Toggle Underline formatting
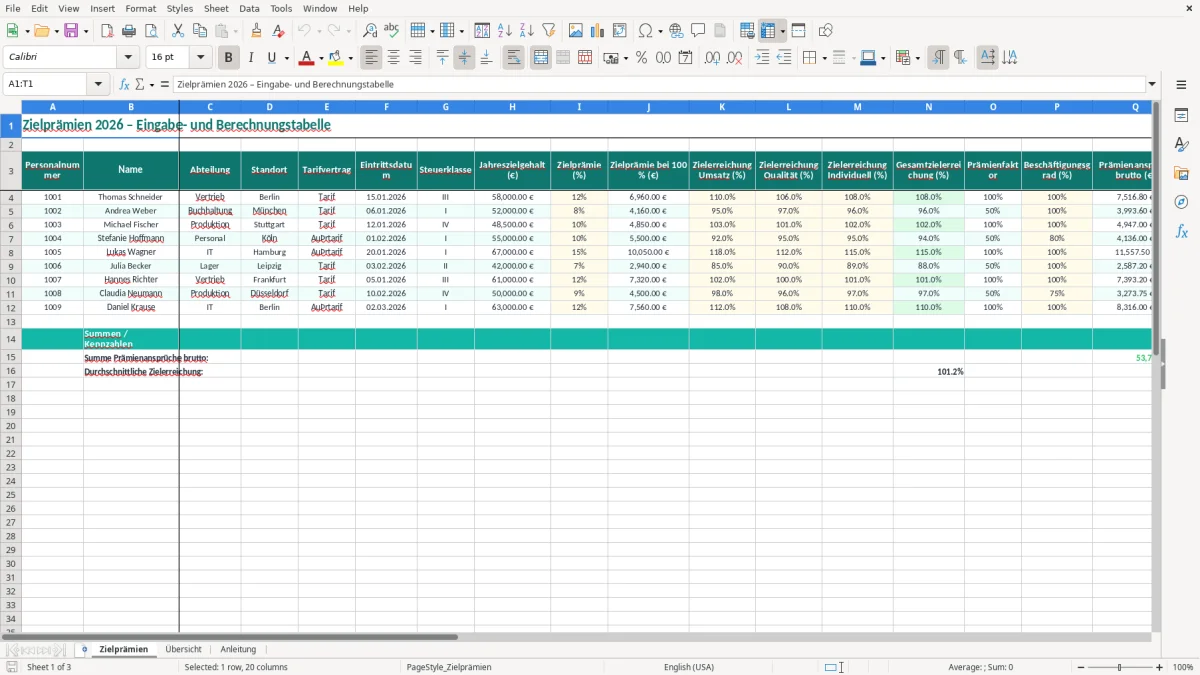Screen dimensions: 1200x675 (271, 58)
